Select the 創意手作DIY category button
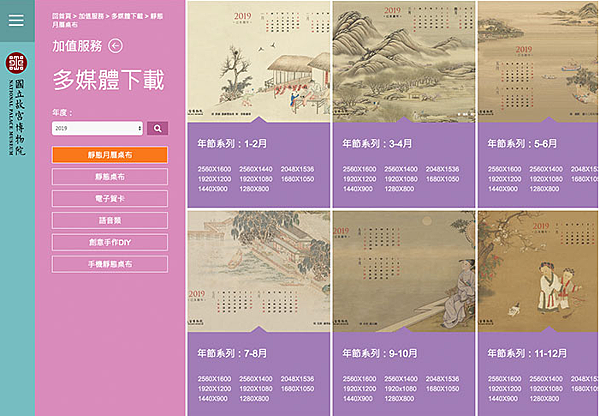600x416 pixels. coord(110,242)
